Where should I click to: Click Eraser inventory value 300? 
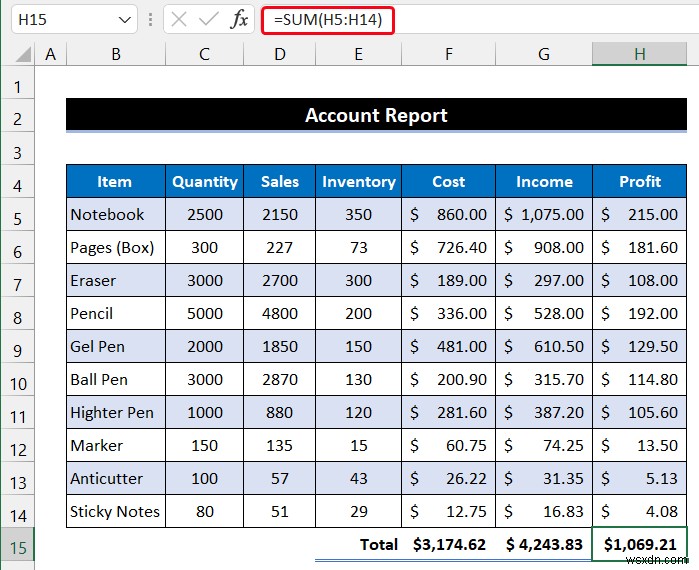coord(358,280)
